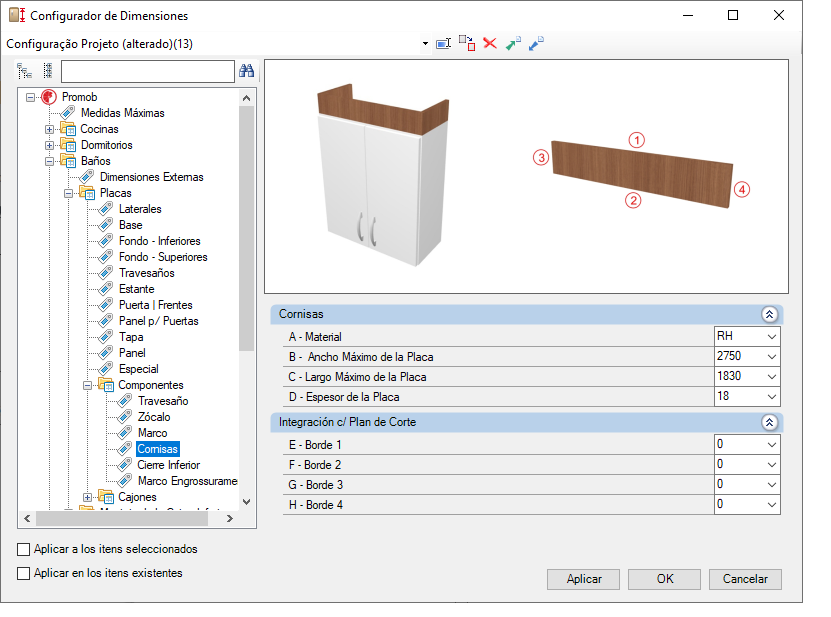Collapse the Cornisas section header chevron

[770, 314]
